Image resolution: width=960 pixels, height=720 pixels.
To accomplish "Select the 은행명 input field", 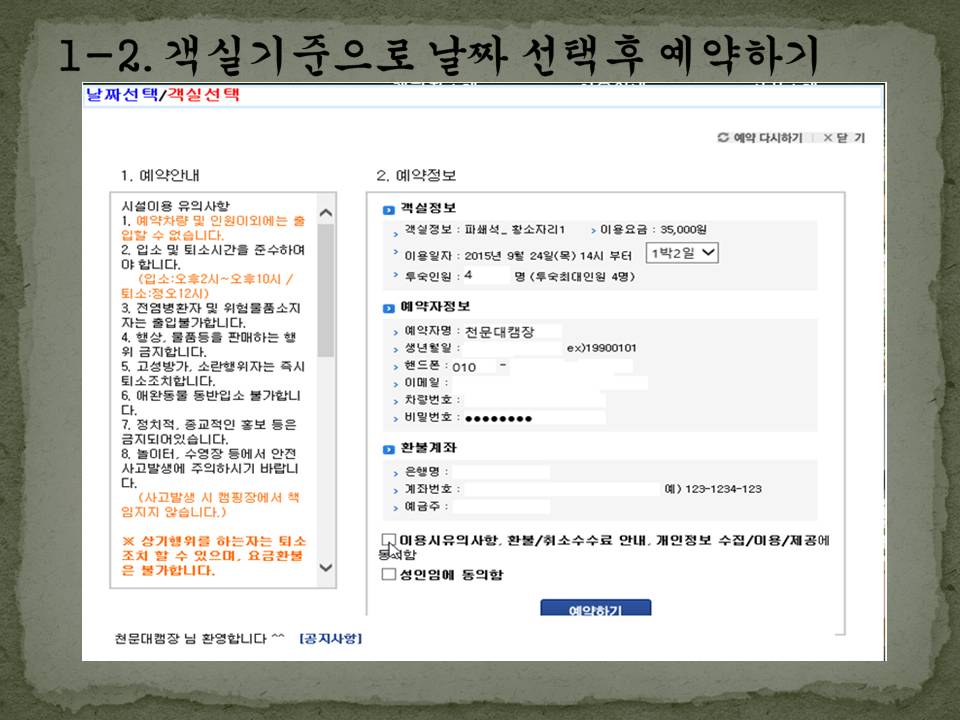I will tap(503, 471).
